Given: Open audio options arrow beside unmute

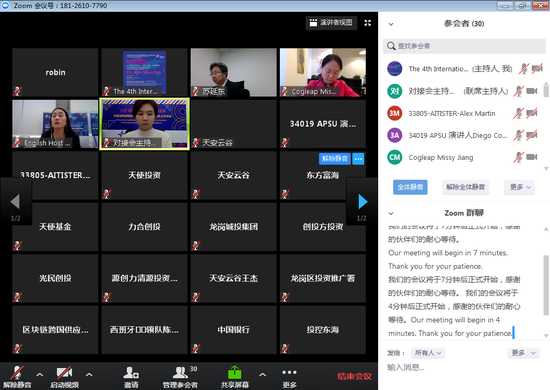Looking at the screenshot, I should point(40,375).
